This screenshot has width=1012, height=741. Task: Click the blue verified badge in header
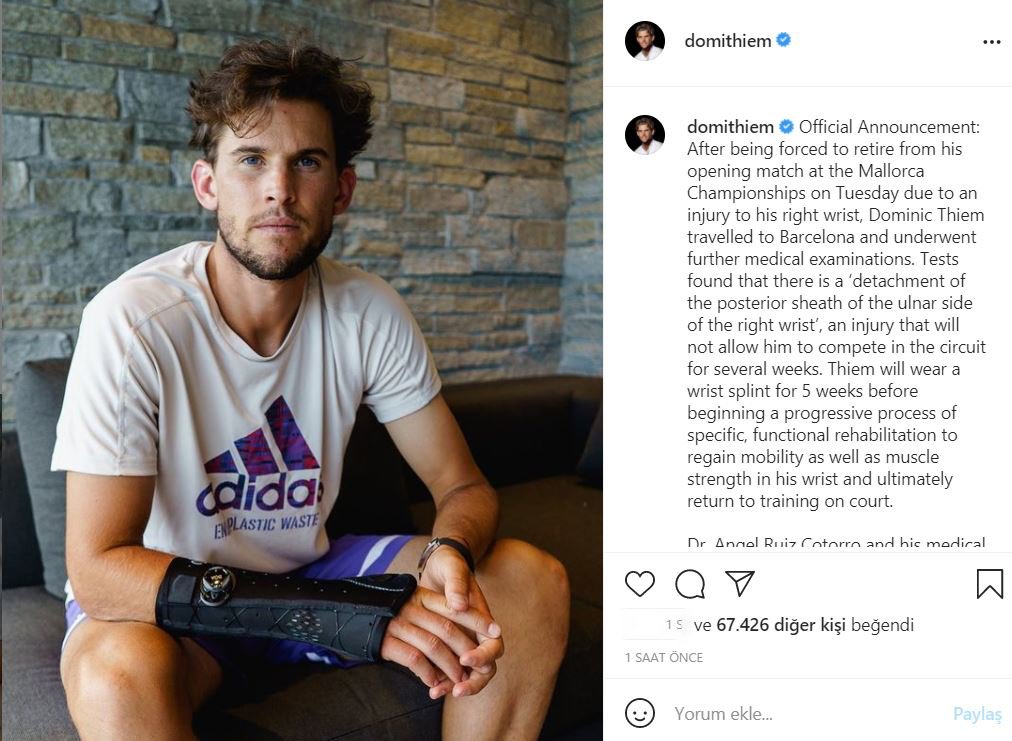pos(783,40)
